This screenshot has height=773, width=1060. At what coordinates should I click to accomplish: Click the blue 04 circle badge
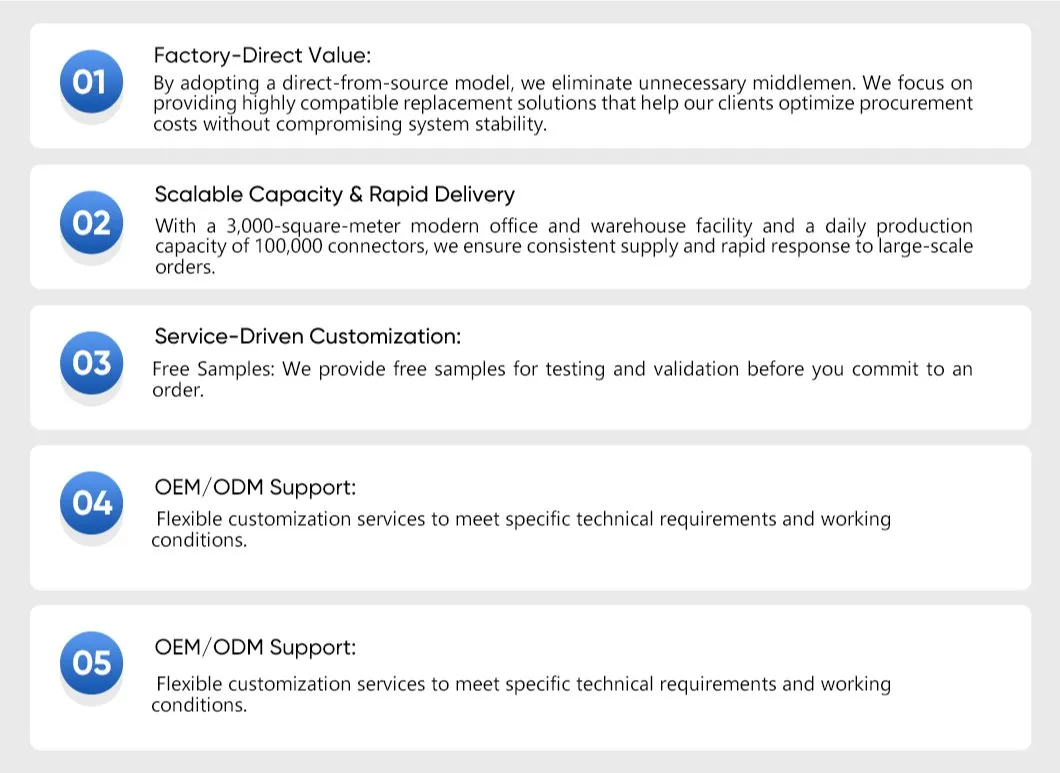point(91,502)
